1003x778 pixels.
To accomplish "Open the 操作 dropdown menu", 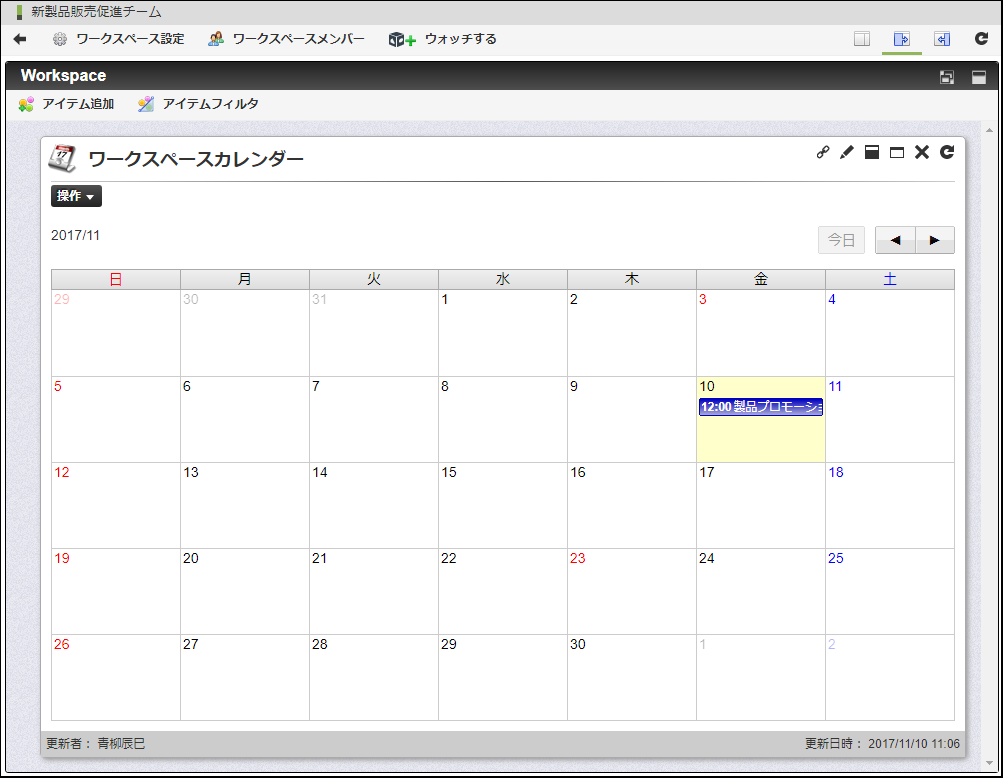I will [76, 196].
